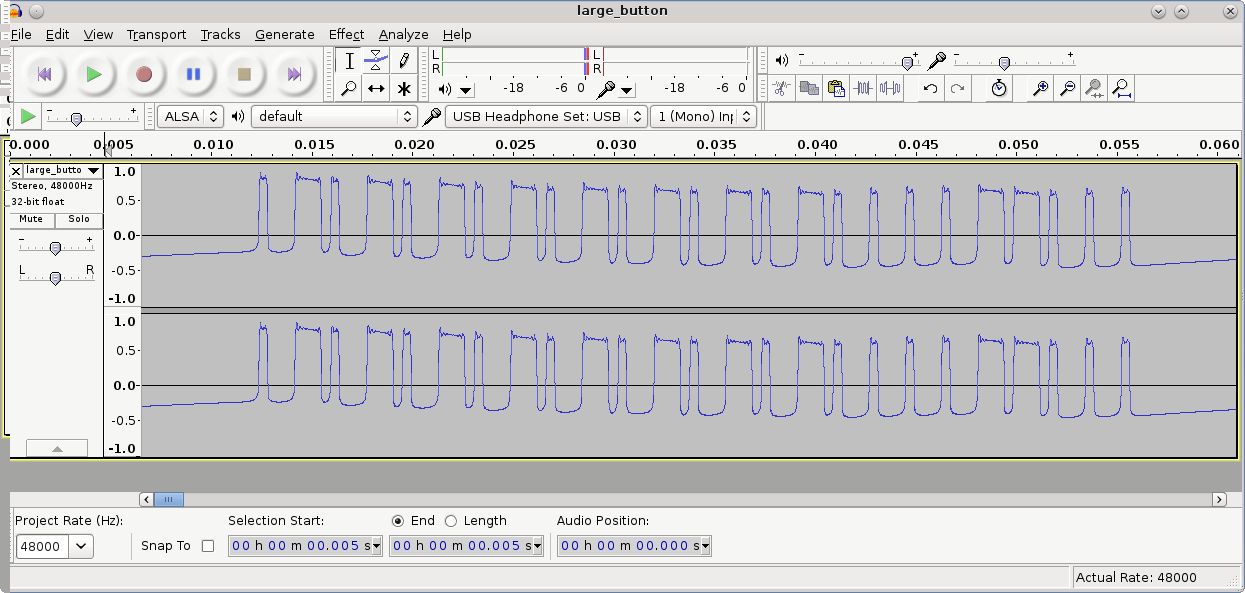Viewport: 1245px width, 593px height.
Task: Open the File menu
Action: coord(21,34)
